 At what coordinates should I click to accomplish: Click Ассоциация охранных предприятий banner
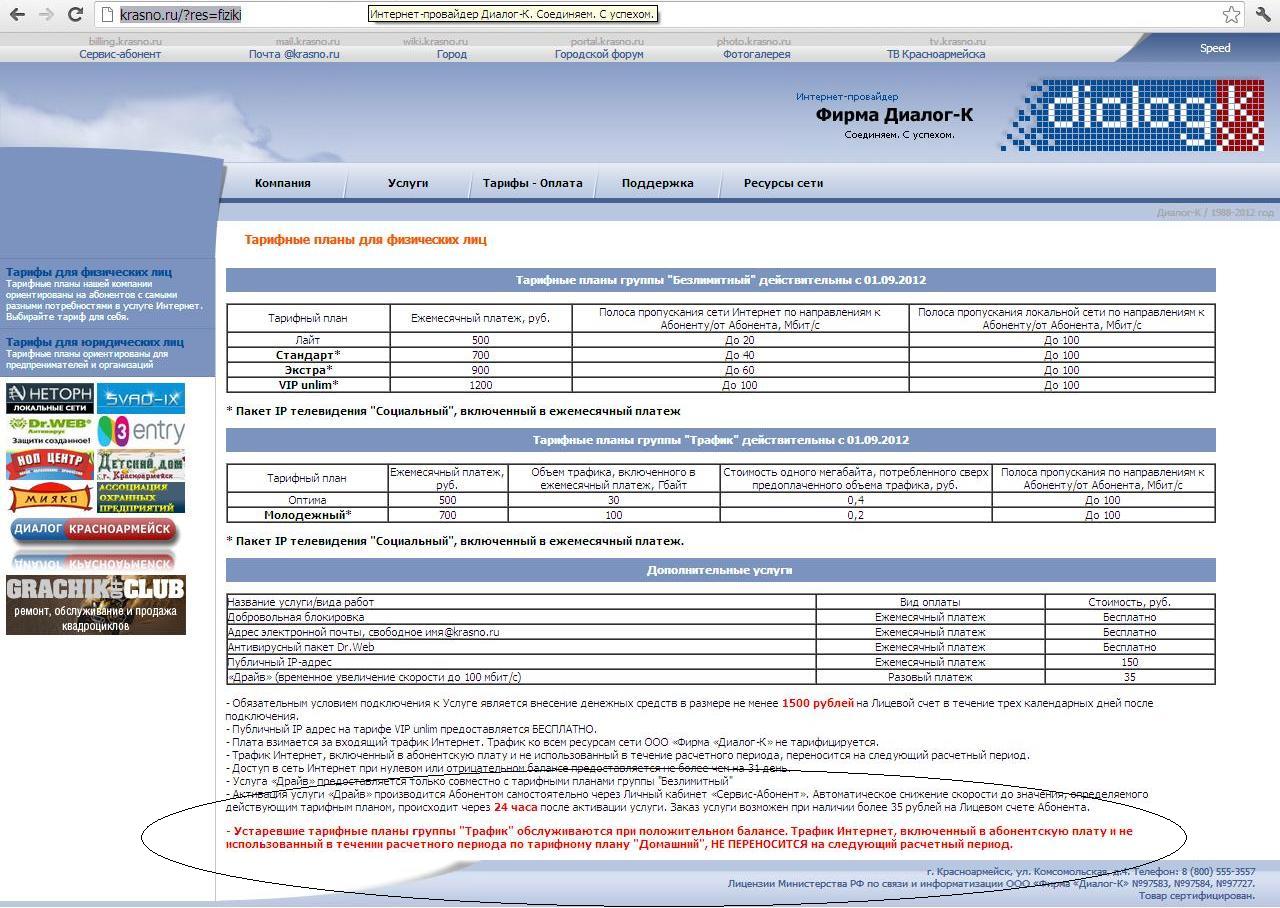(x=141, y=498)
